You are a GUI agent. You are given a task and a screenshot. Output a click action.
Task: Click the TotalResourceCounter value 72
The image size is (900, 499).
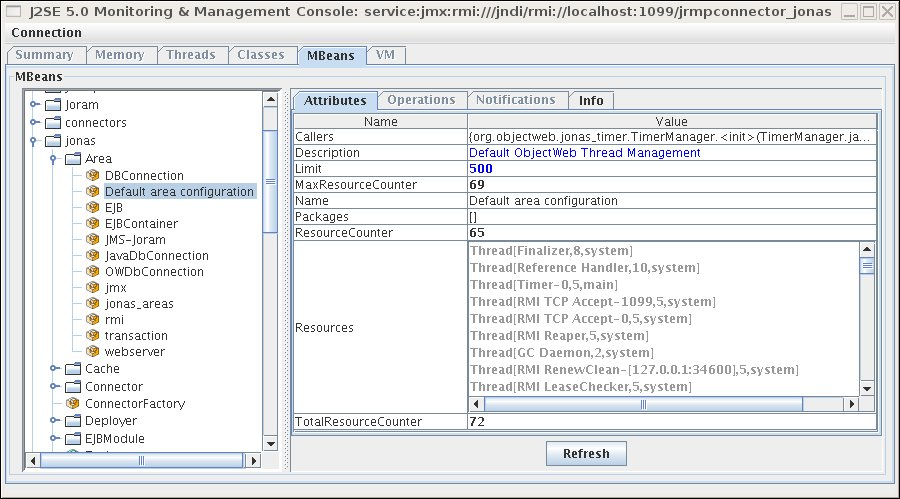(x=477, y=421)
